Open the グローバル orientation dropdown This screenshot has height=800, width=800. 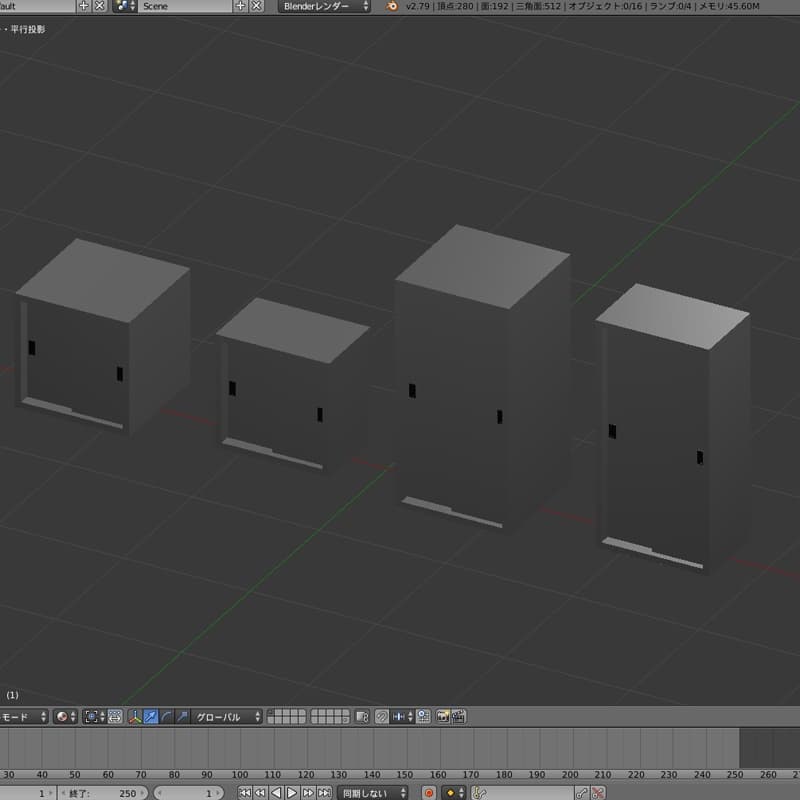(228, 716)
